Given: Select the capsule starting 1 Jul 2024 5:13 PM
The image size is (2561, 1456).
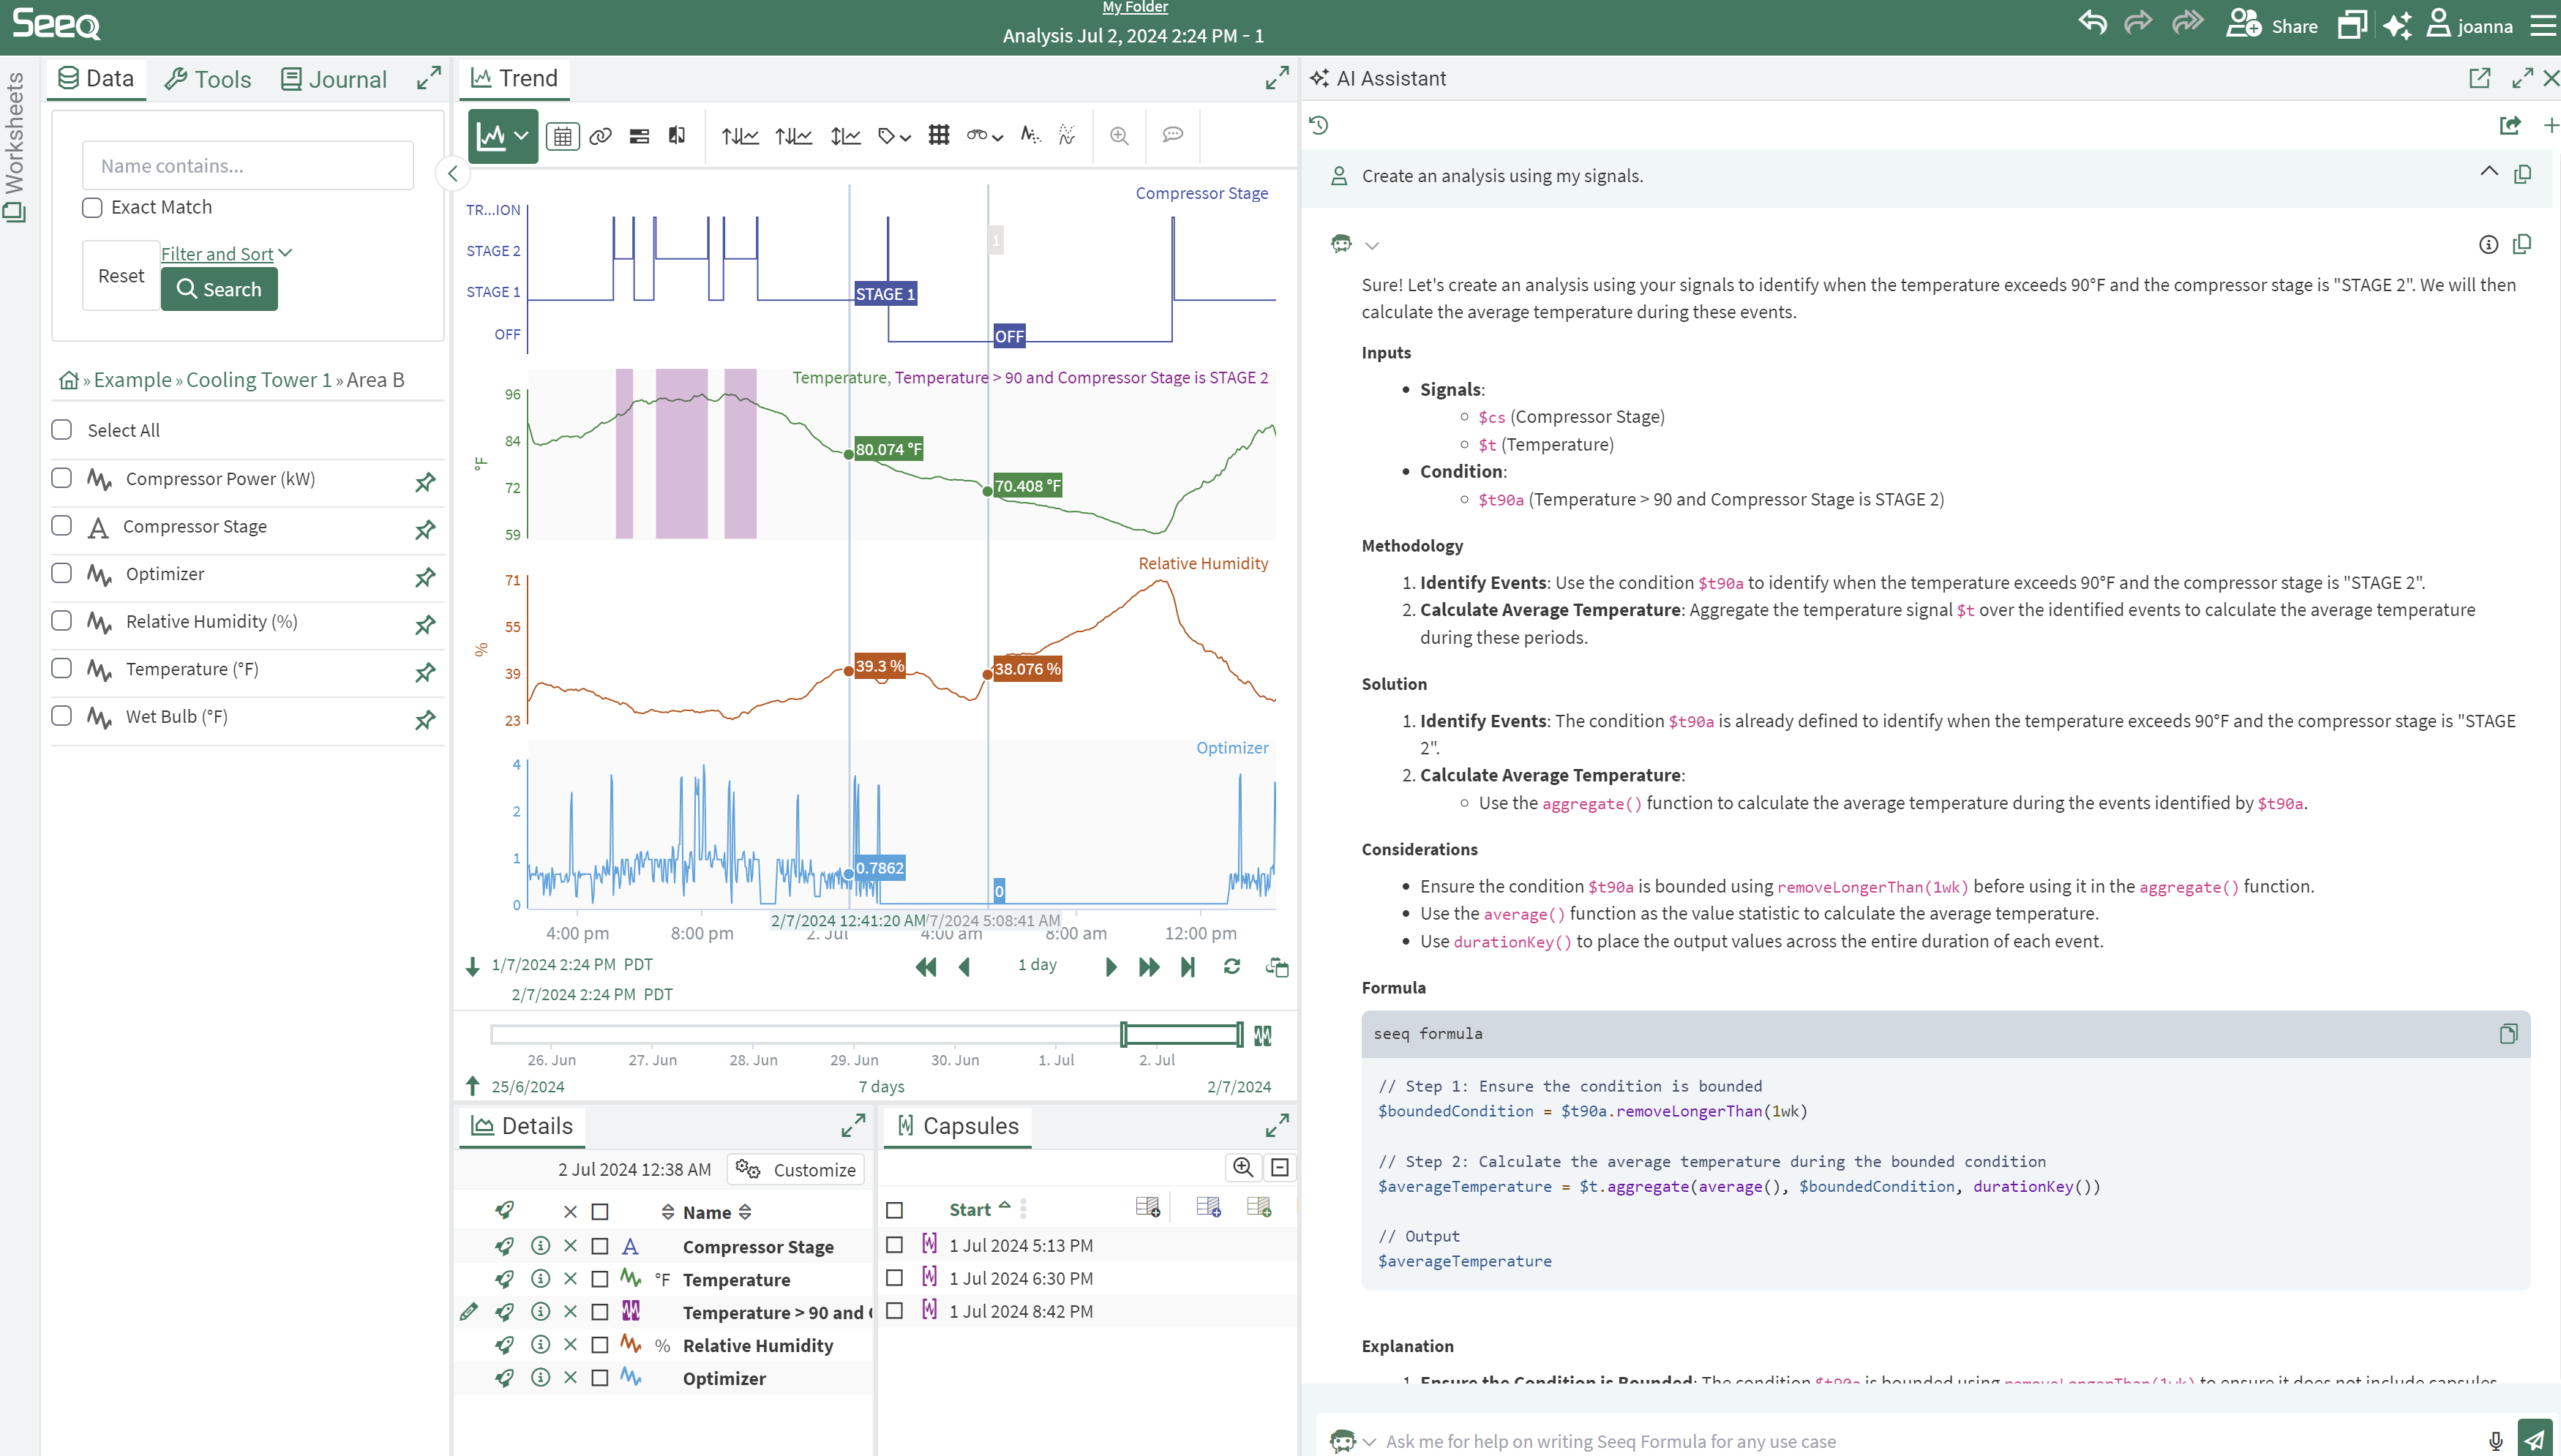Looking at the screenshot, I should point(894,1245).
